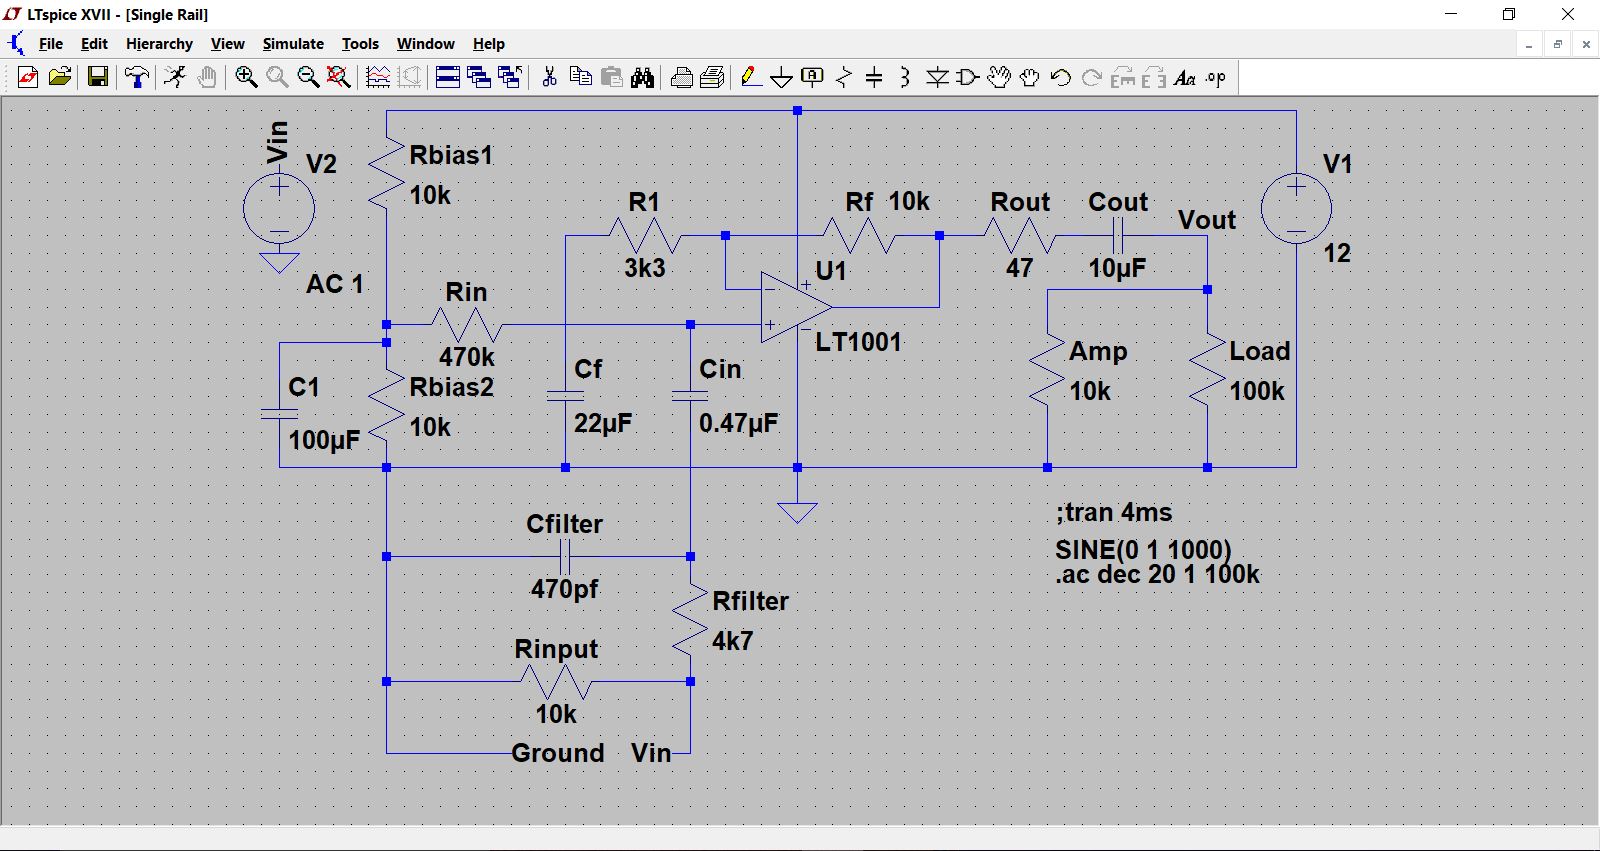Open the Hierarchy menu
The height and width of the screenshot is (851, 1600).
point(159,44)
